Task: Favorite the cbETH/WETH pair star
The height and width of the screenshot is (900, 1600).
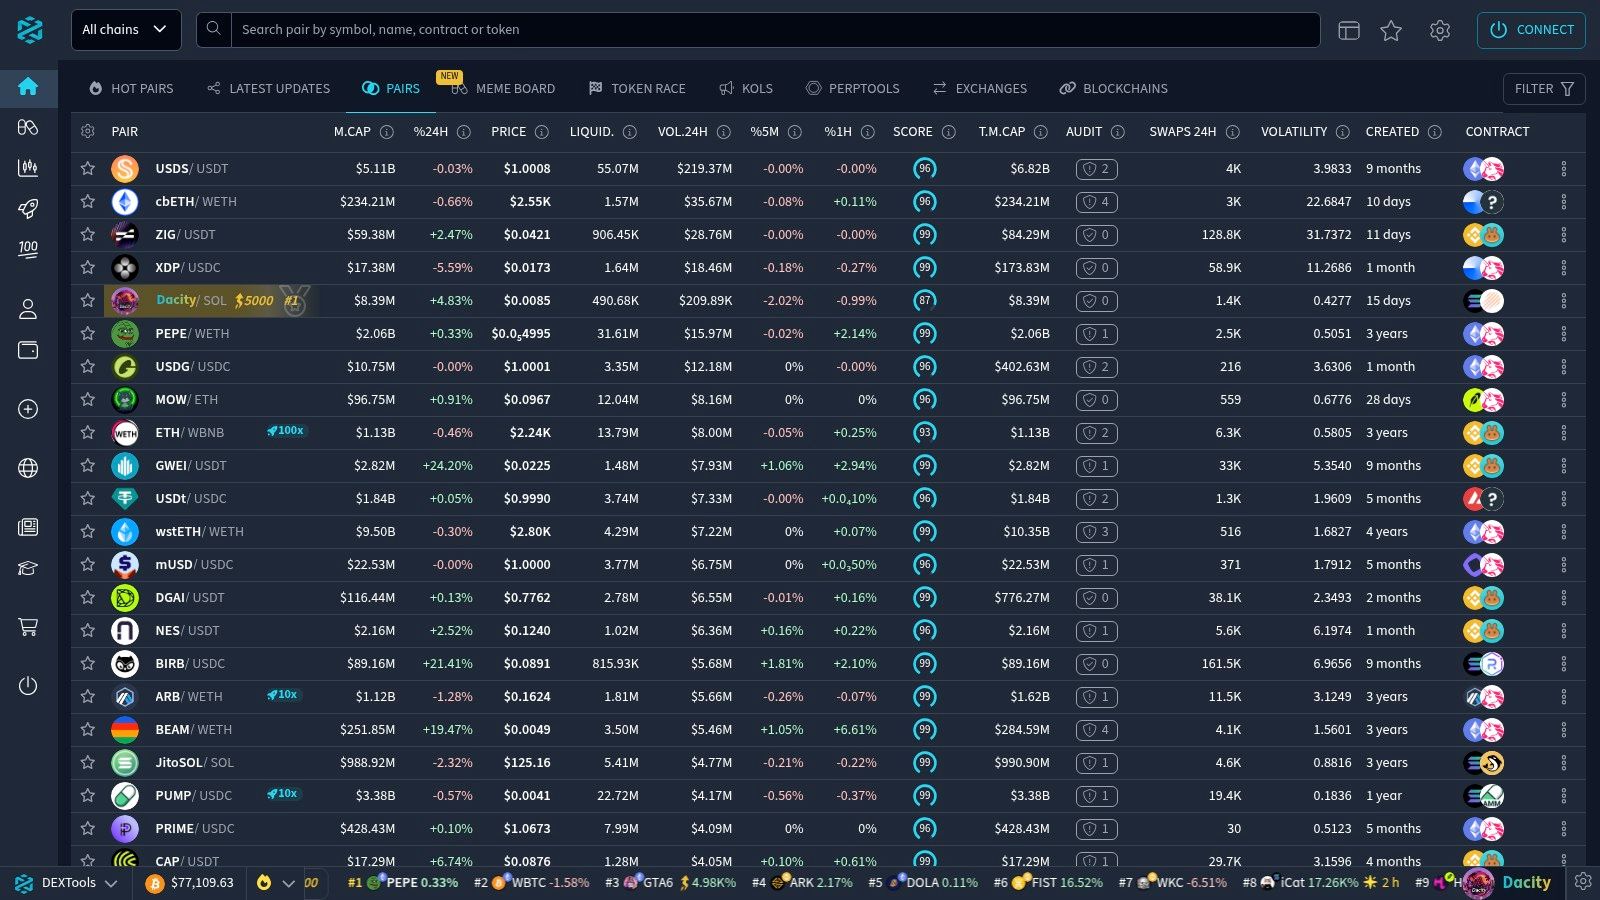Action: [x=88, y=202]
